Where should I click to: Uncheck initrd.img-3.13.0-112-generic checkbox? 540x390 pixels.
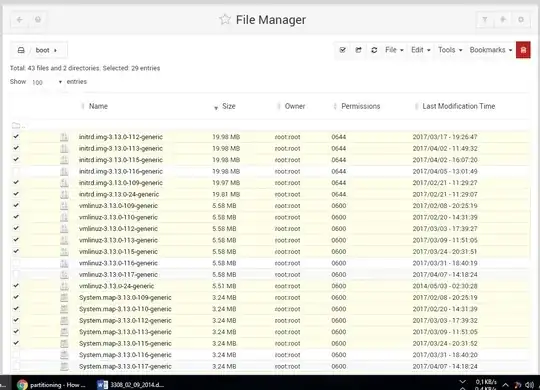tap(16, 136)
